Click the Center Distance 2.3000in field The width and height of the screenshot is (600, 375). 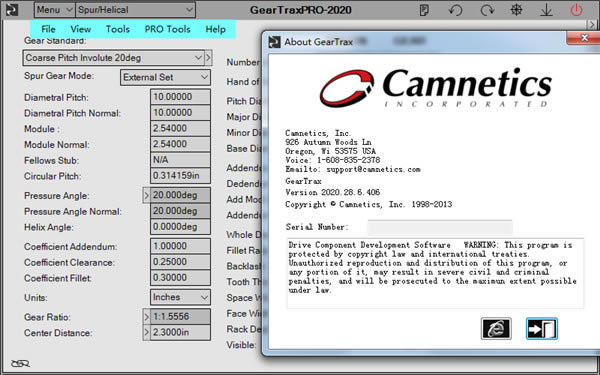[x=180, y=332]
